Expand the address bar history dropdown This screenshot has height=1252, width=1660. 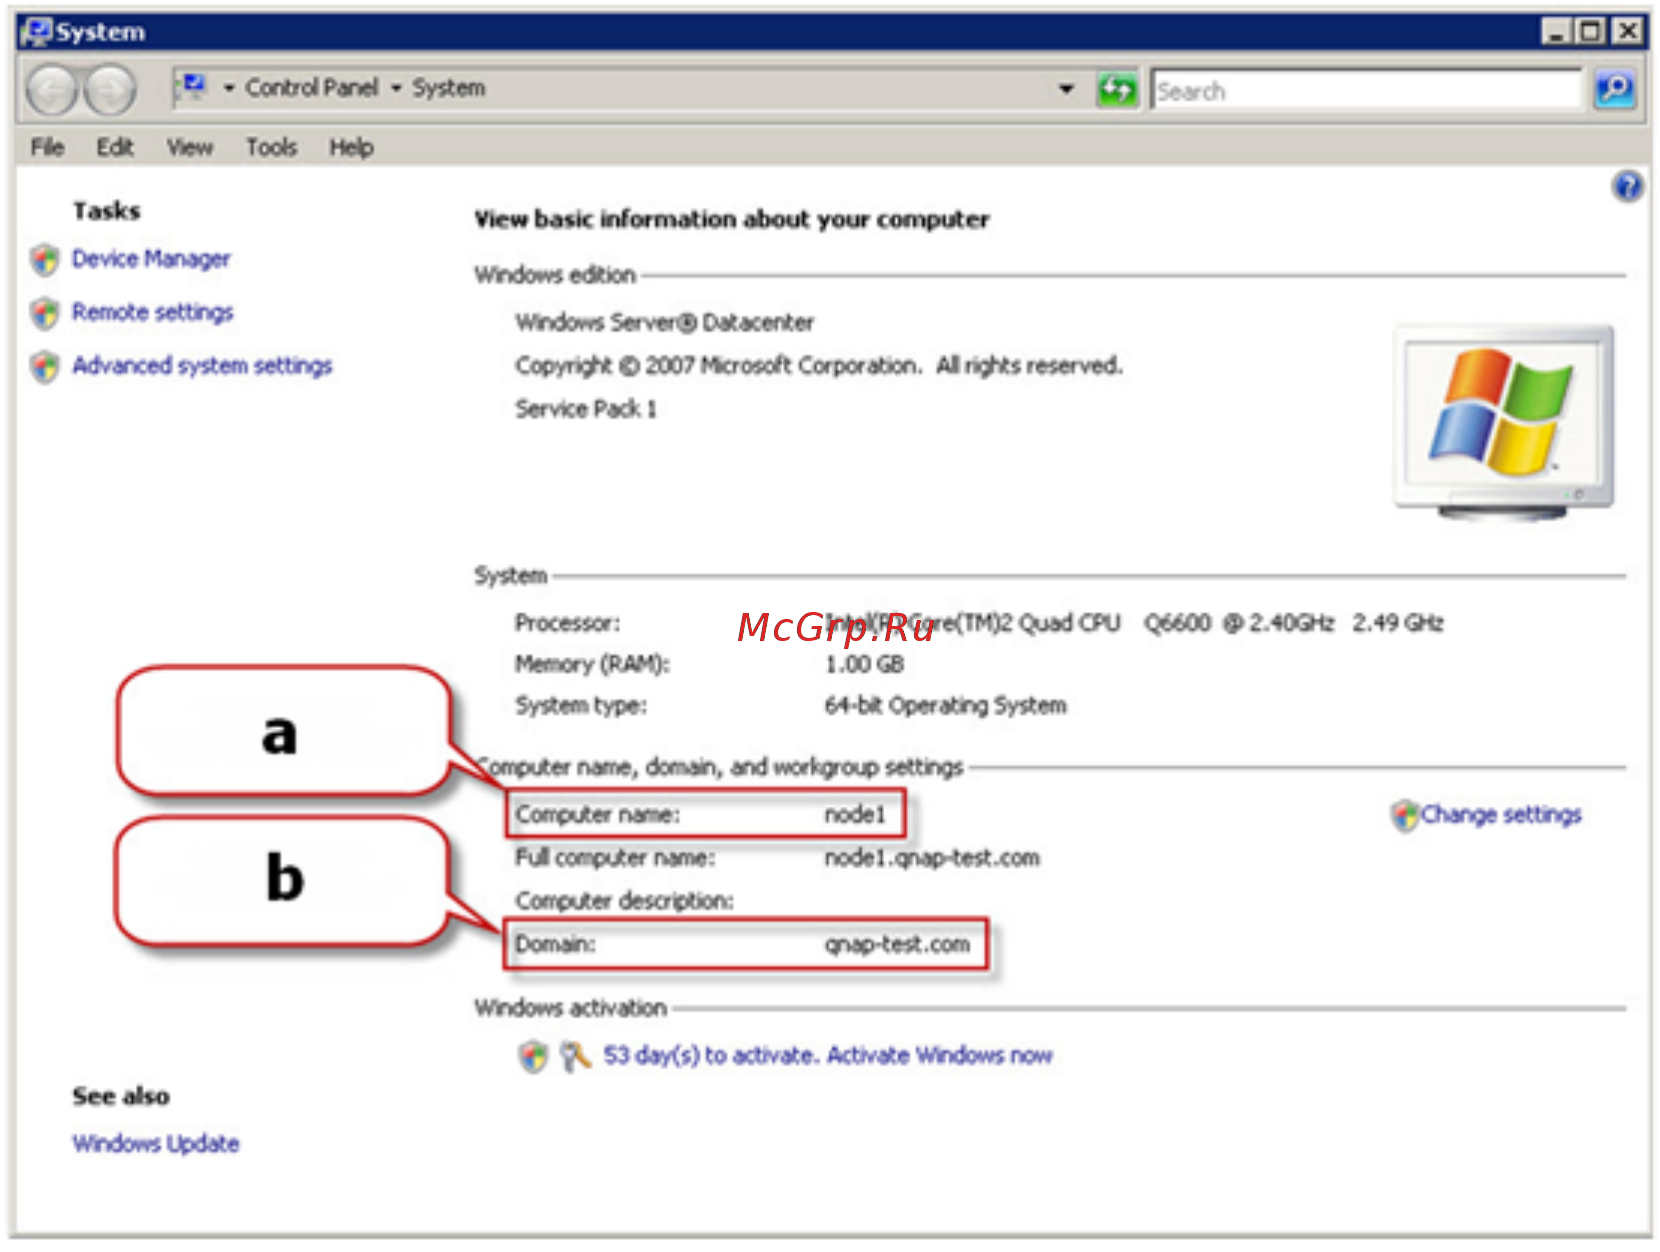tap(1066, 89)
